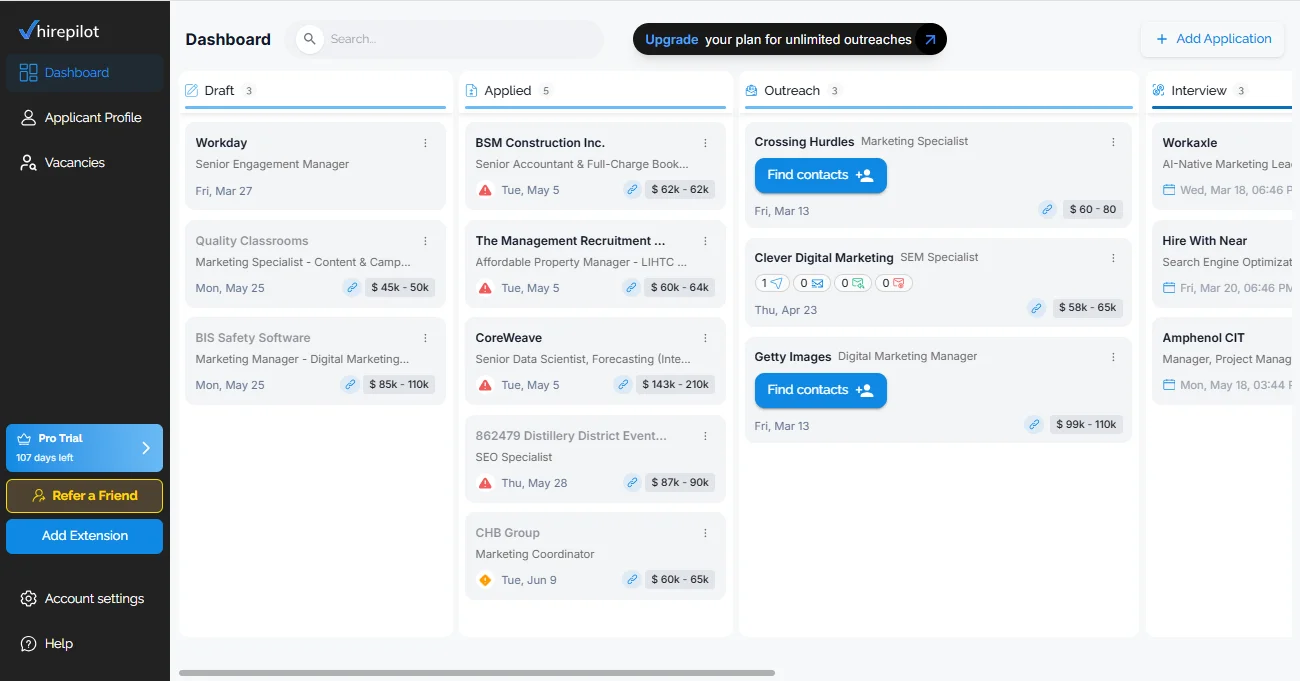The width and height of the screenshot is (1300, 681).
Task: Click link icon on Clever Digital Marketing card
Action: [x=1036, y=308]
